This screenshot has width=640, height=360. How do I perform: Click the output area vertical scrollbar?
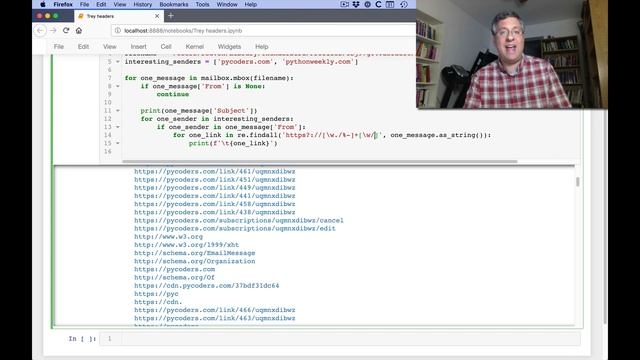click(x=578, y=182)
